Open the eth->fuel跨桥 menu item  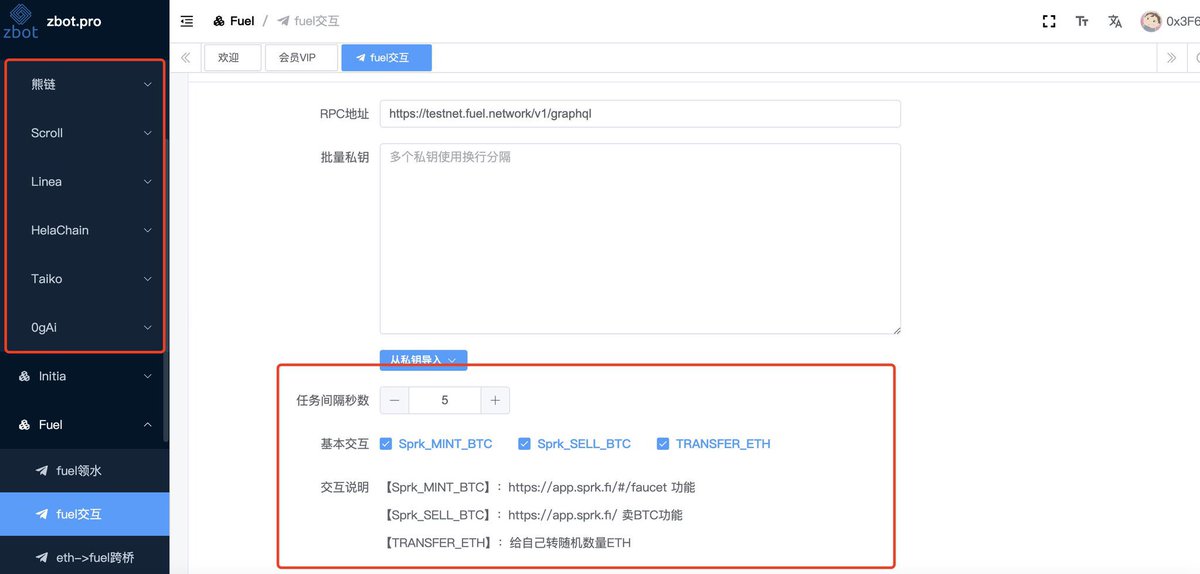(x=85, y=558)
